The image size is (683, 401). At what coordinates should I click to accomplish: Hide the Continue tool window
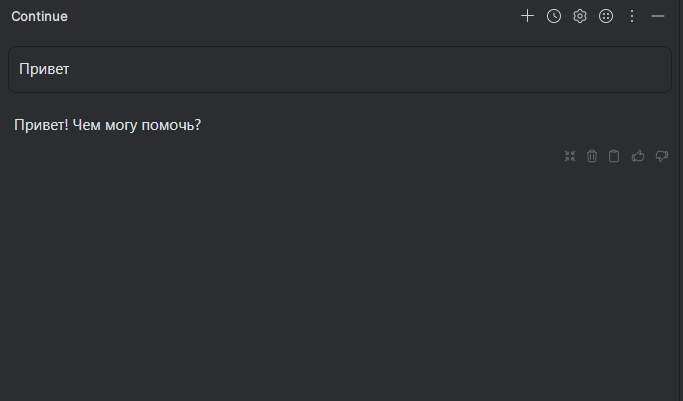(658, 16)
